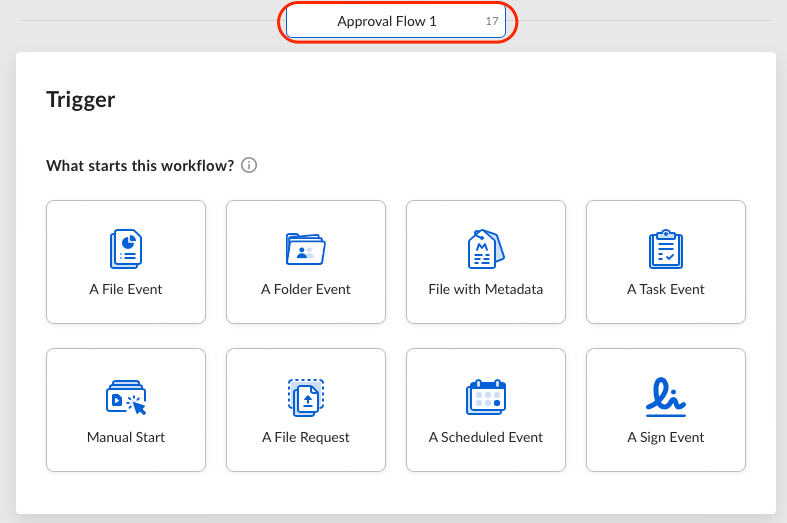This screenshot has height=523, width=787.
Task: Select the Folder Event folder icon
Action: coord(306,249)
